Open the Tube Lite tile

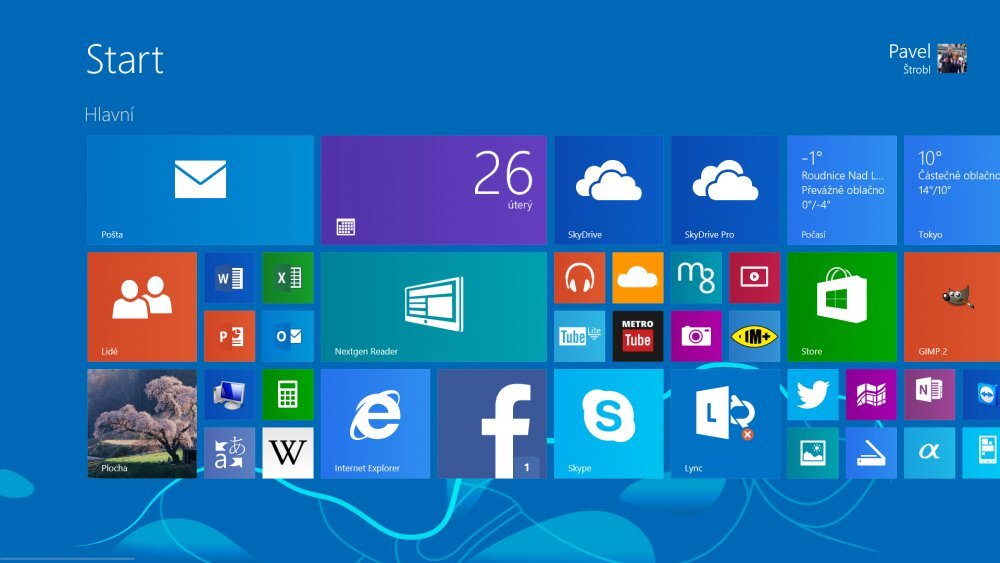580,336
